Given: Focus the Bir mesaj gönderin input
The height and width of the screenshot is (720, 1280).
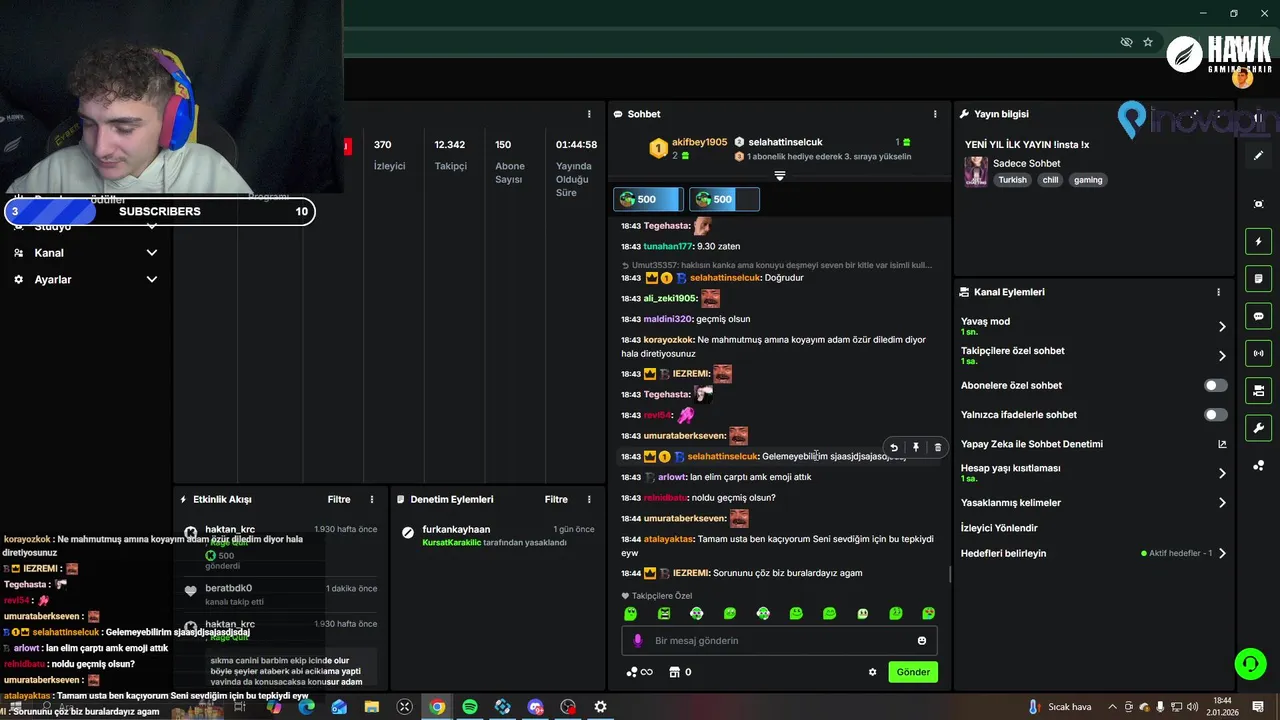Looking at the screenshot, I should click(x=780, y=640).
